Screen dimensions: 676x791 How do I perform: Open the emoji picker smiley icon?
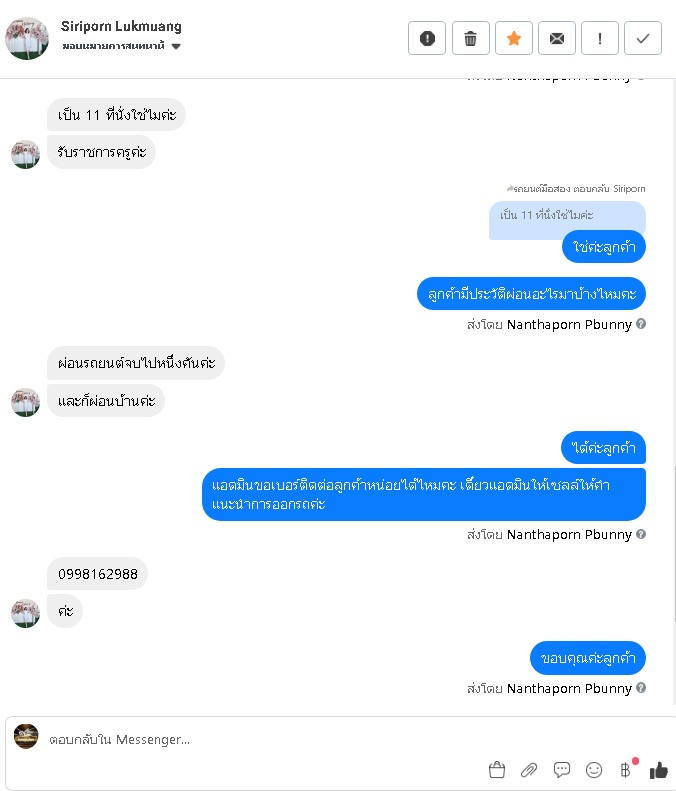pos(594,770)
